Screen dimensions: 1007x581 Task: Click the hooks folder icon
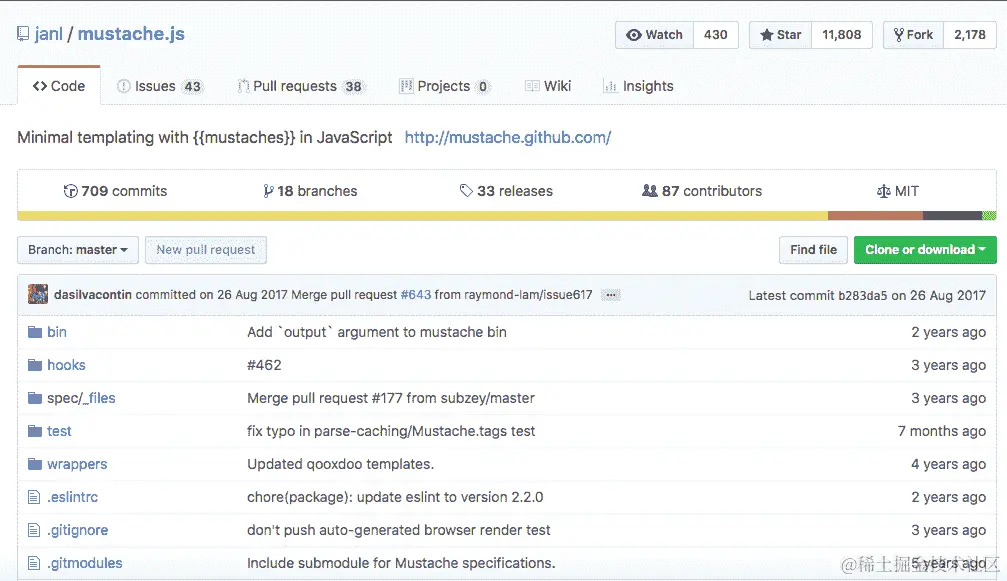point(35,365)
